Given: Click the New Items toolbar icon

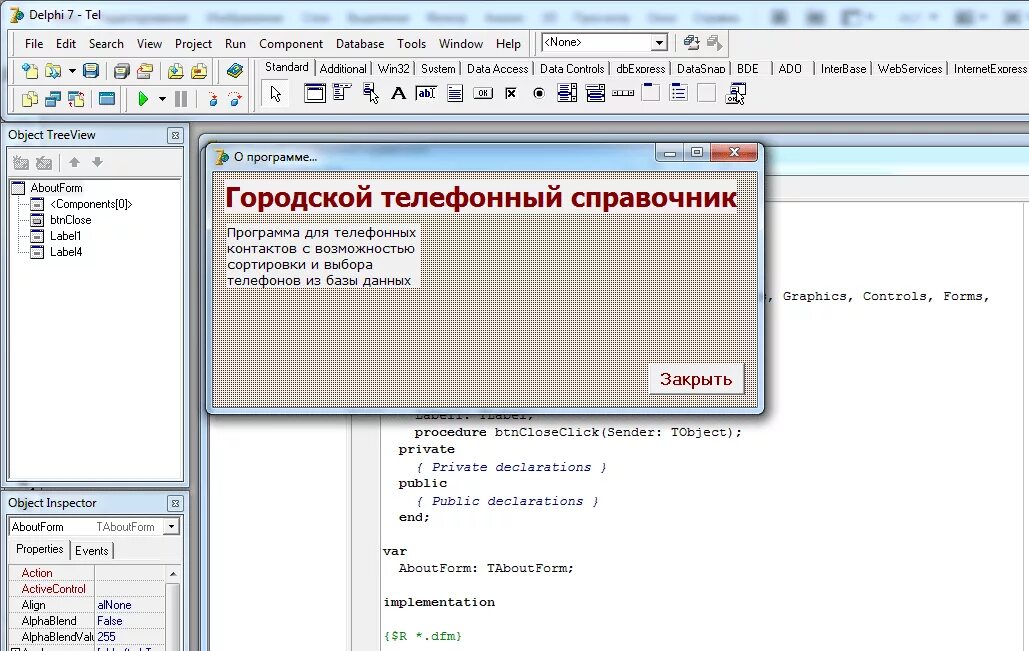Looking at the screenshot, I should click(30, 70).
